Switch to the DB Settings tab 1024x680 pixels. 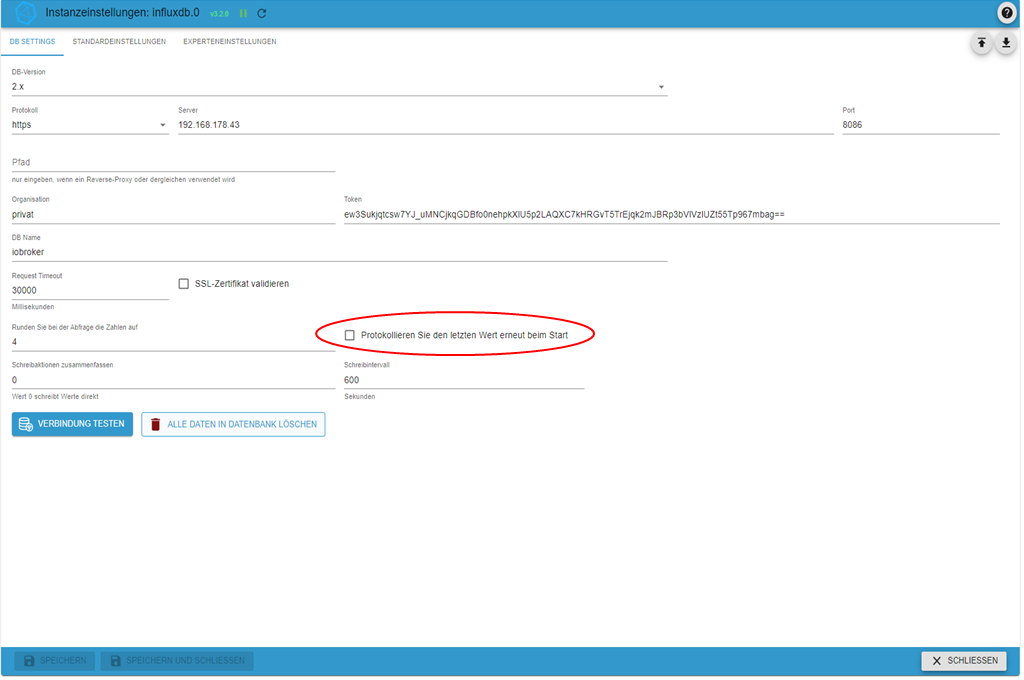tap(32, 41)
